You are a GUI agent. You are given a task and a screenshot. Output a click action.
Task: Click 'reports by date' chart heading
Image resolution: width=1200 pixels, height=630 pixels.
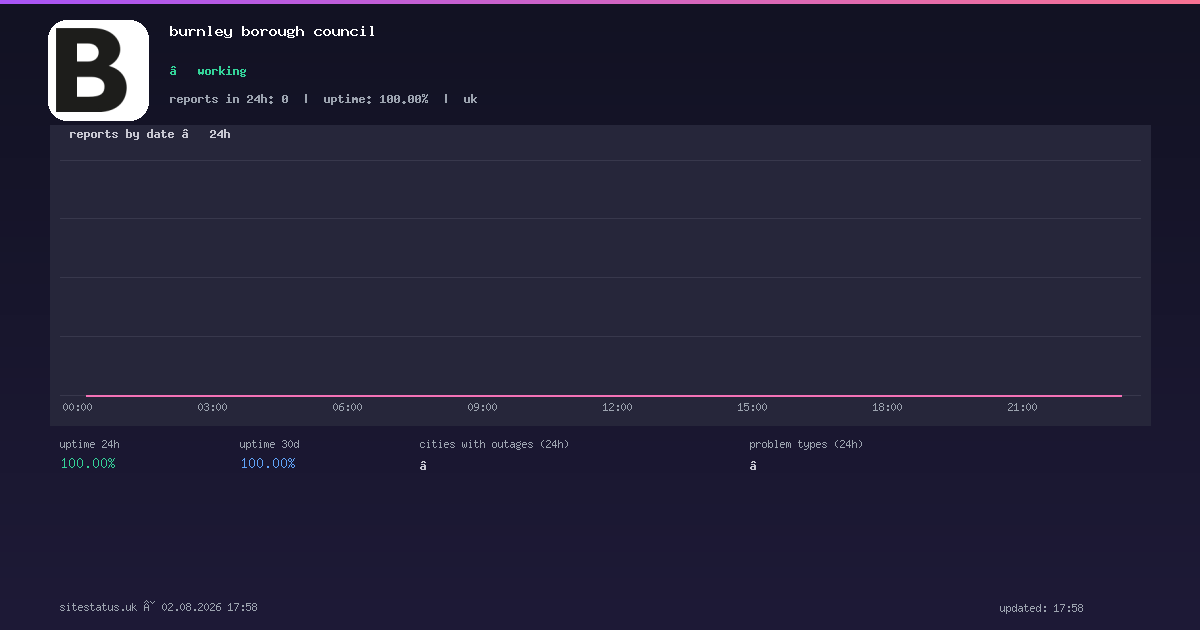122,134
